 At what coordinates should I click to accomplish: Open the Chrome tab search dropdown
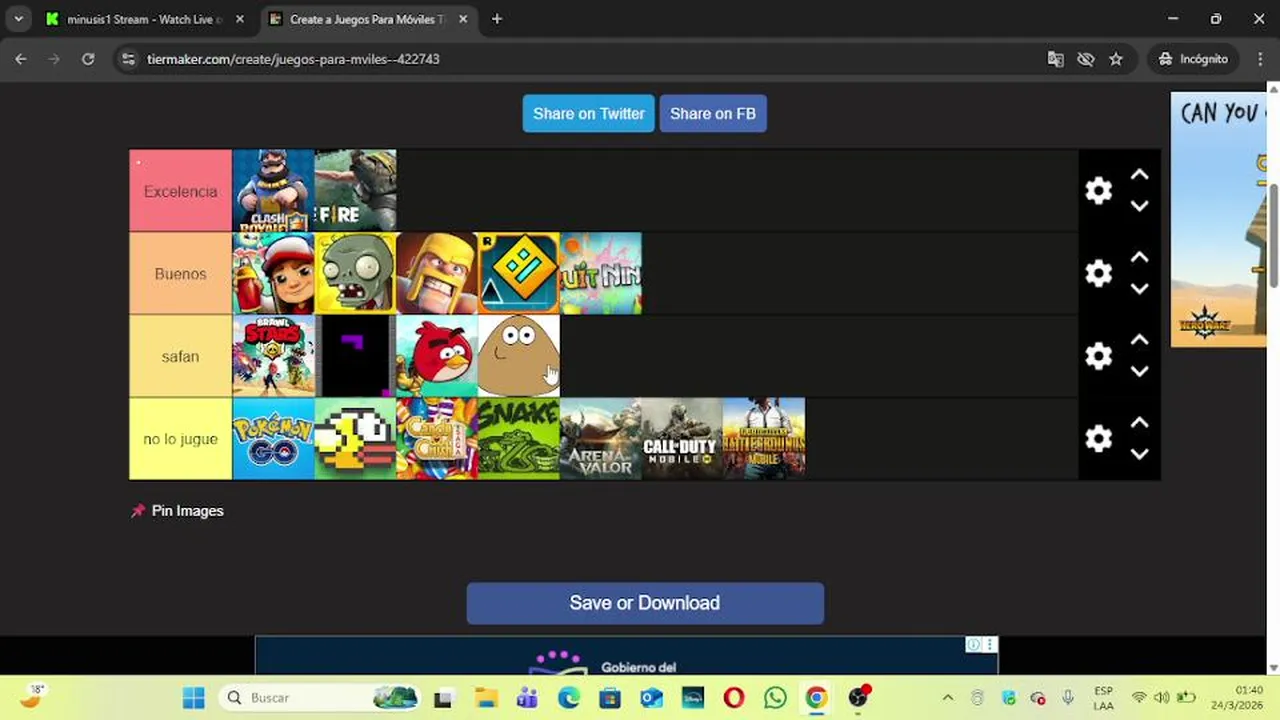click(x=18, y=19)
